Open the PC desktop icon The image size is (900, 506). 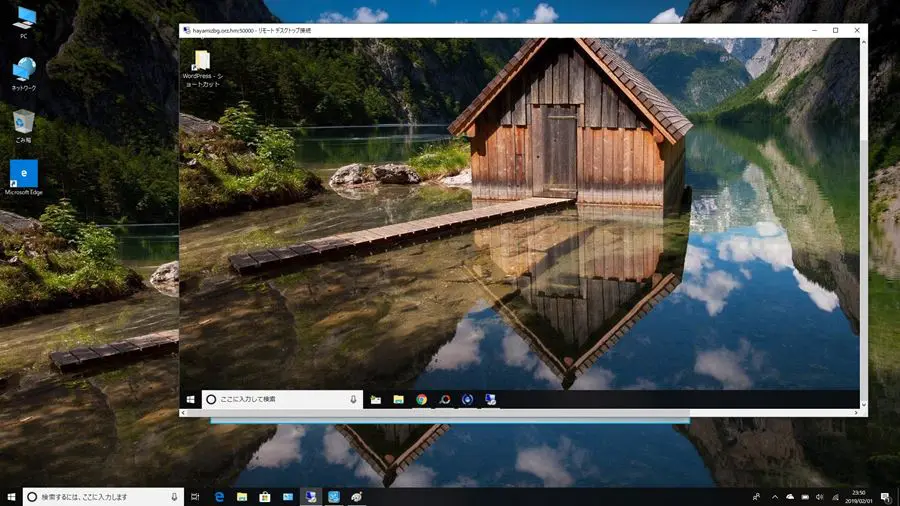click(23, 18)
